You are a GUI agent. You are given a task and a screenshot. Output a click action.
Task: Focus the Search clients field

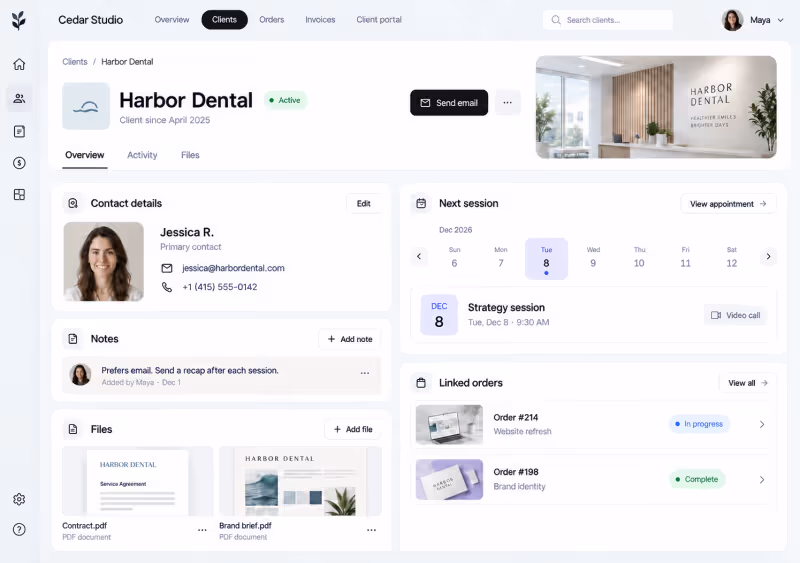(x=608, y=20)
